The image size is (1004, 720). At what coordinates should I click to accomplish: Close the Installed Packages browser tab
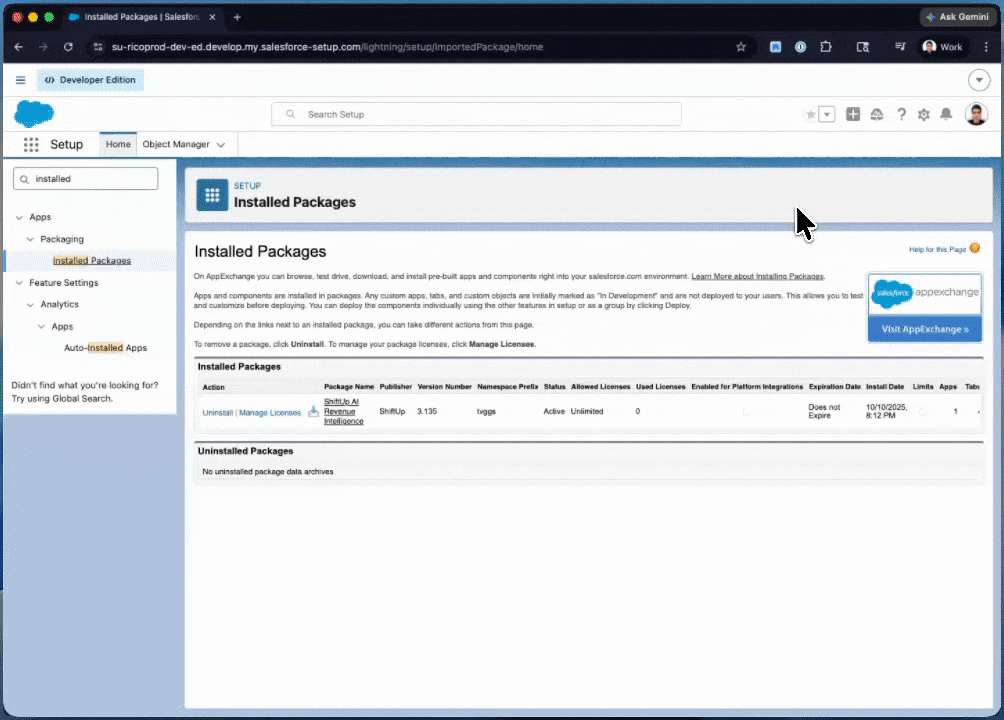pyautogui.click(x=213, y=17)
